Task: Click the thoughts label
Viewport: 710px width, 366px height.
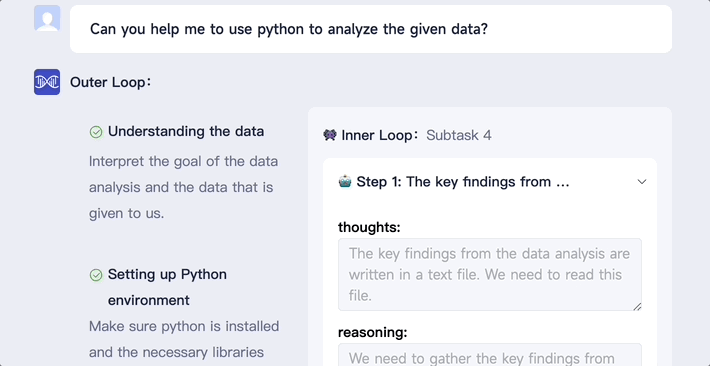Action: point(369,227)
